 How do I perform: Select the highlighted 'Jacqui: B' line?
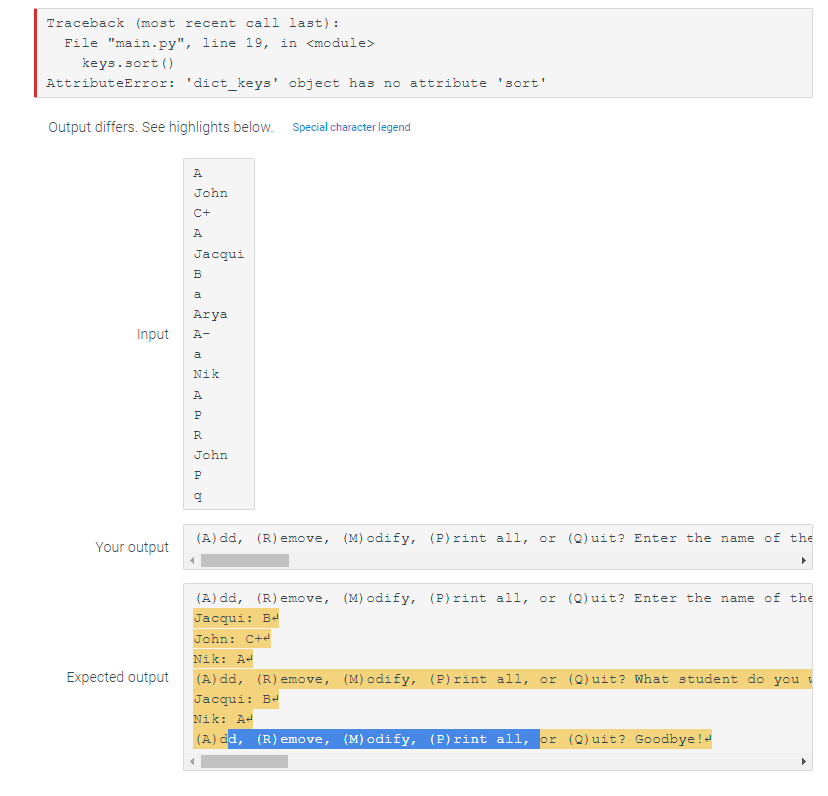[232, 618]
